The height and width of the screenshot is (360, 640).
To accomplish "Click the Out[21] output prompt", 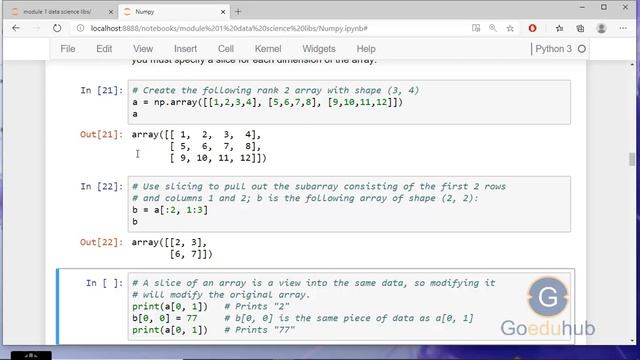I will [101, 134].
